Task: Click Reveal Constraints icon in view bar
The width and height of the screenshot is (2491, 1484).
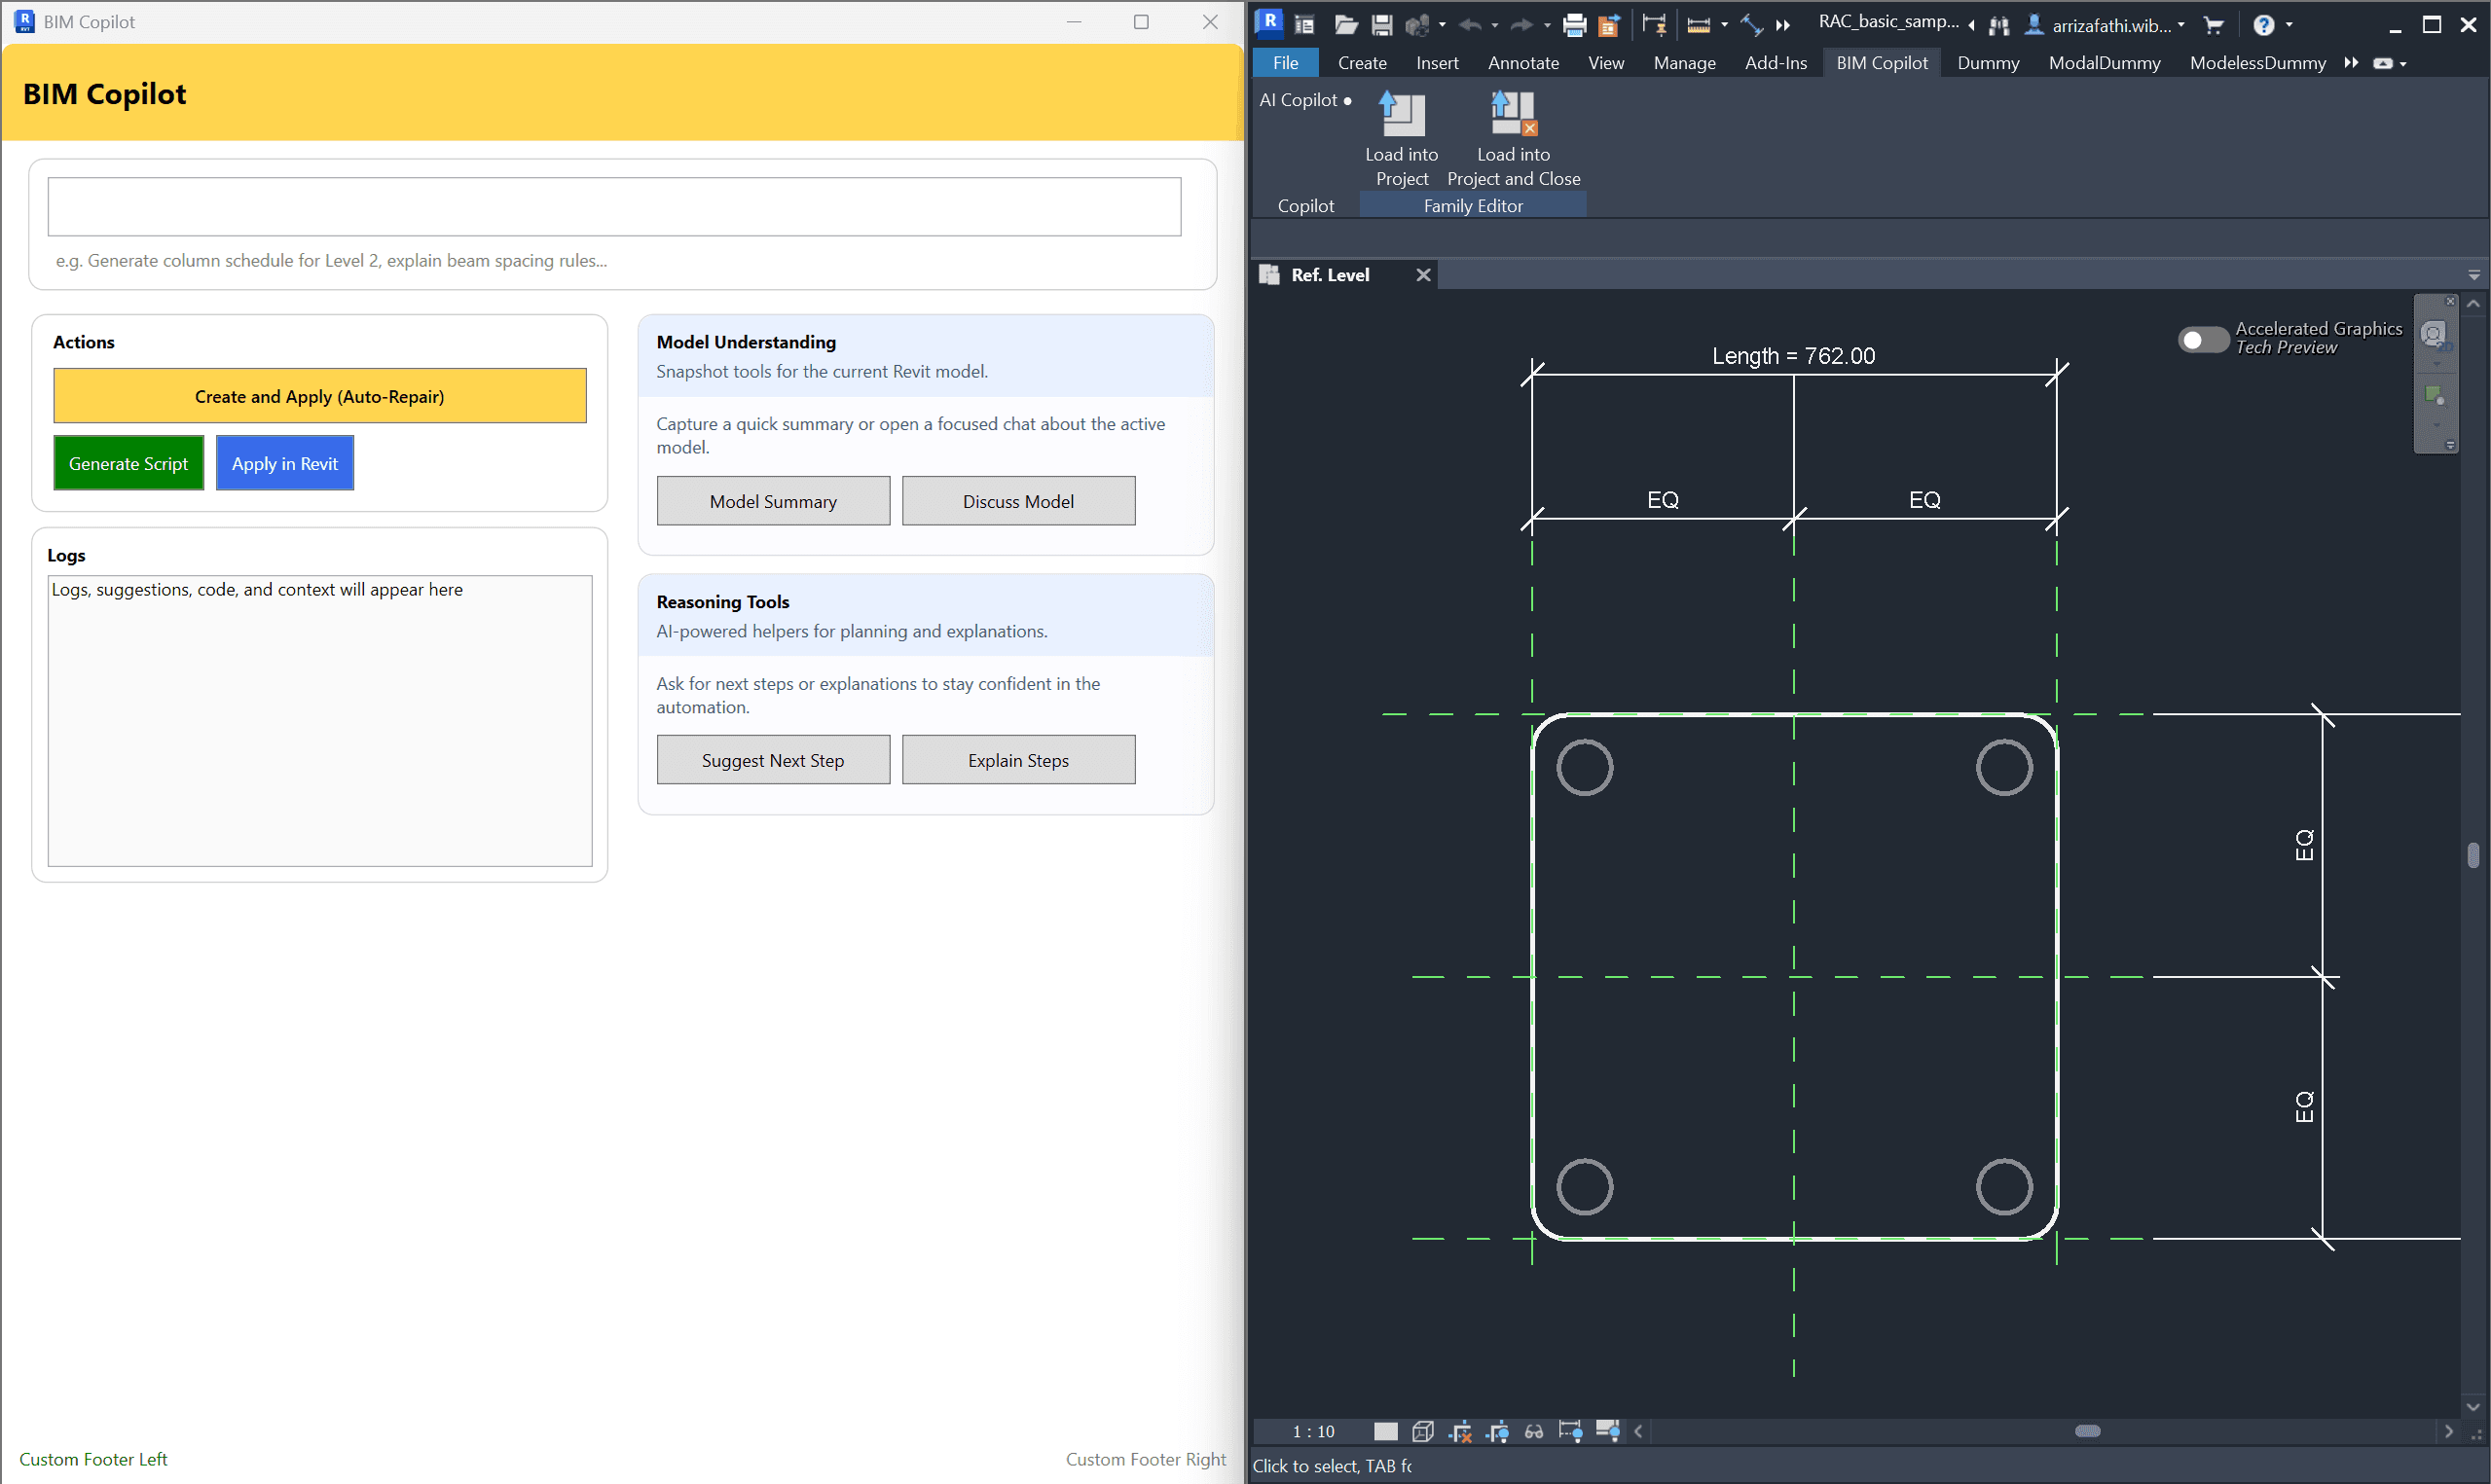Action: (1570, 1431)
